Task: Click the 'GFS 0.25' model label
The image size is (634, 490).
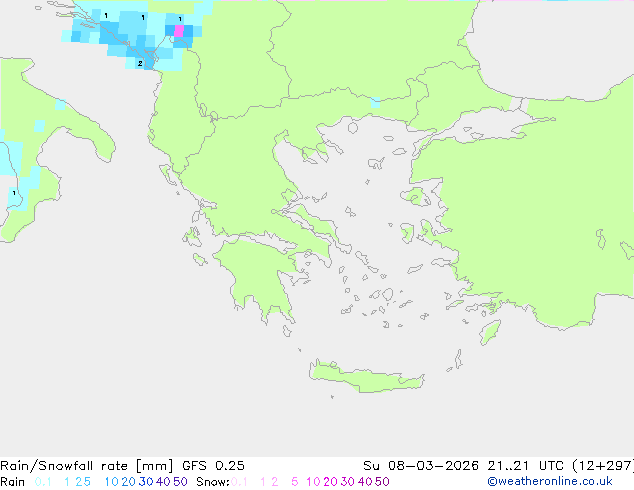Action: click(213, 466)
